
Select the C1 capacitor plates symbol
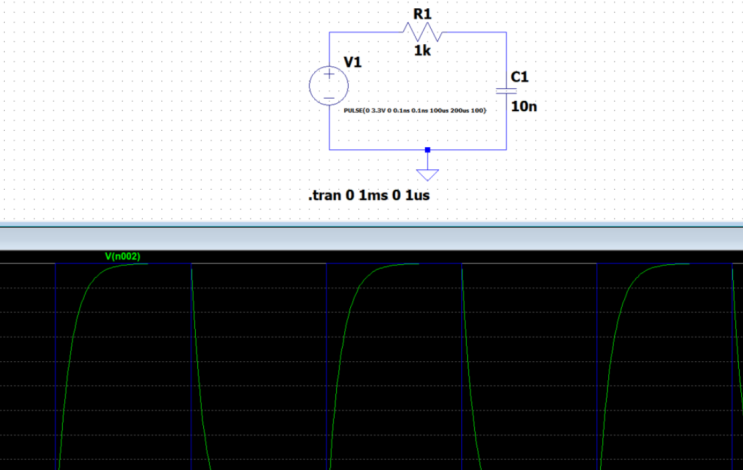tap(506, 90)
